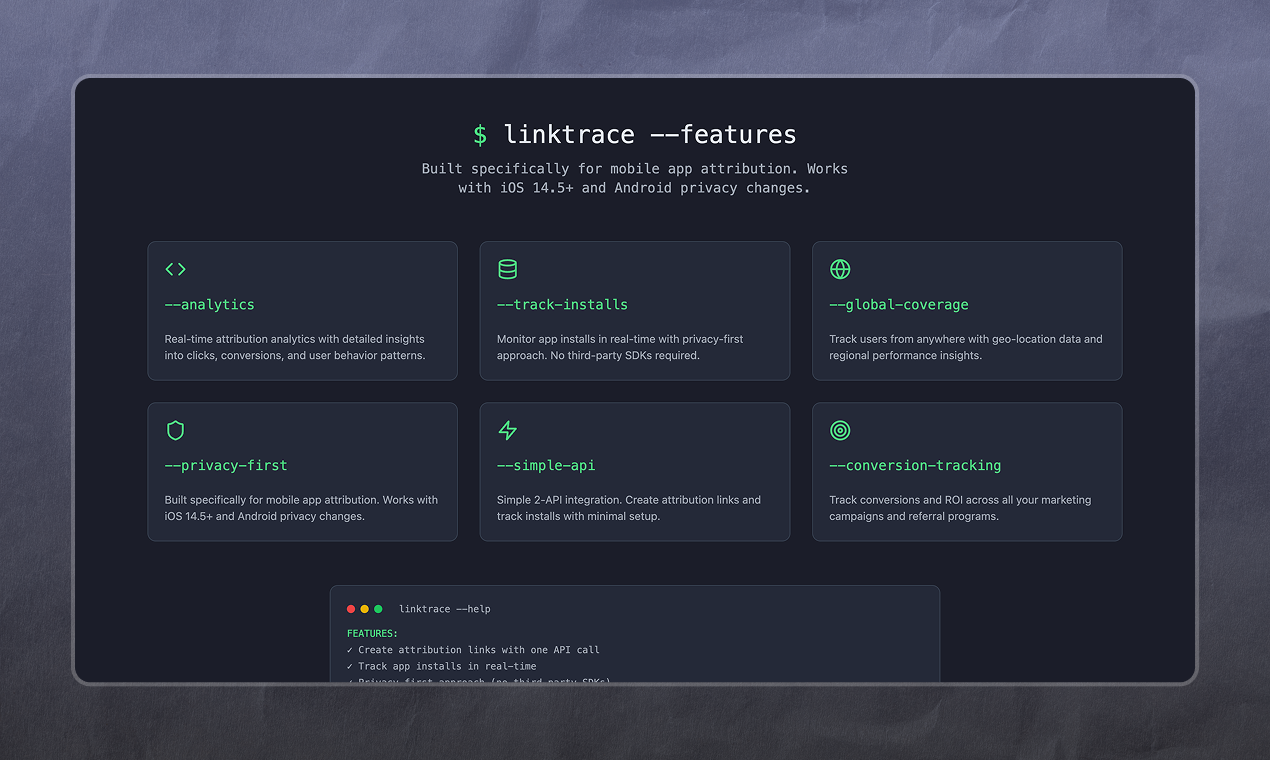This screenshot has width=1270, height=760.
Task: Click the green dot in terminal window
Action: coord(378,609)
